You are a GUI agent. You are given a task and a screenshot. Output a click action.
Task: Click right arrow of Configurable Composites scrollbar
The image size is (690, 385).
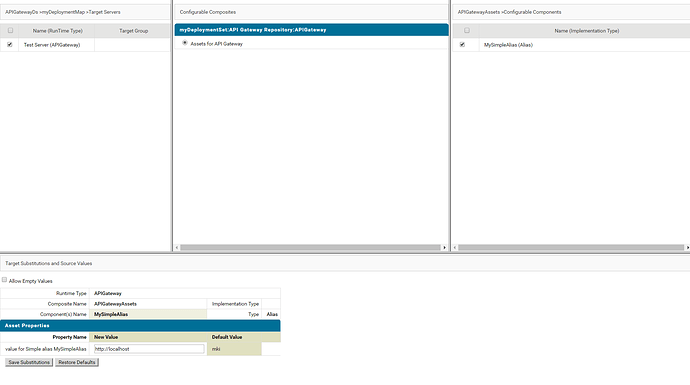[444, 248]
